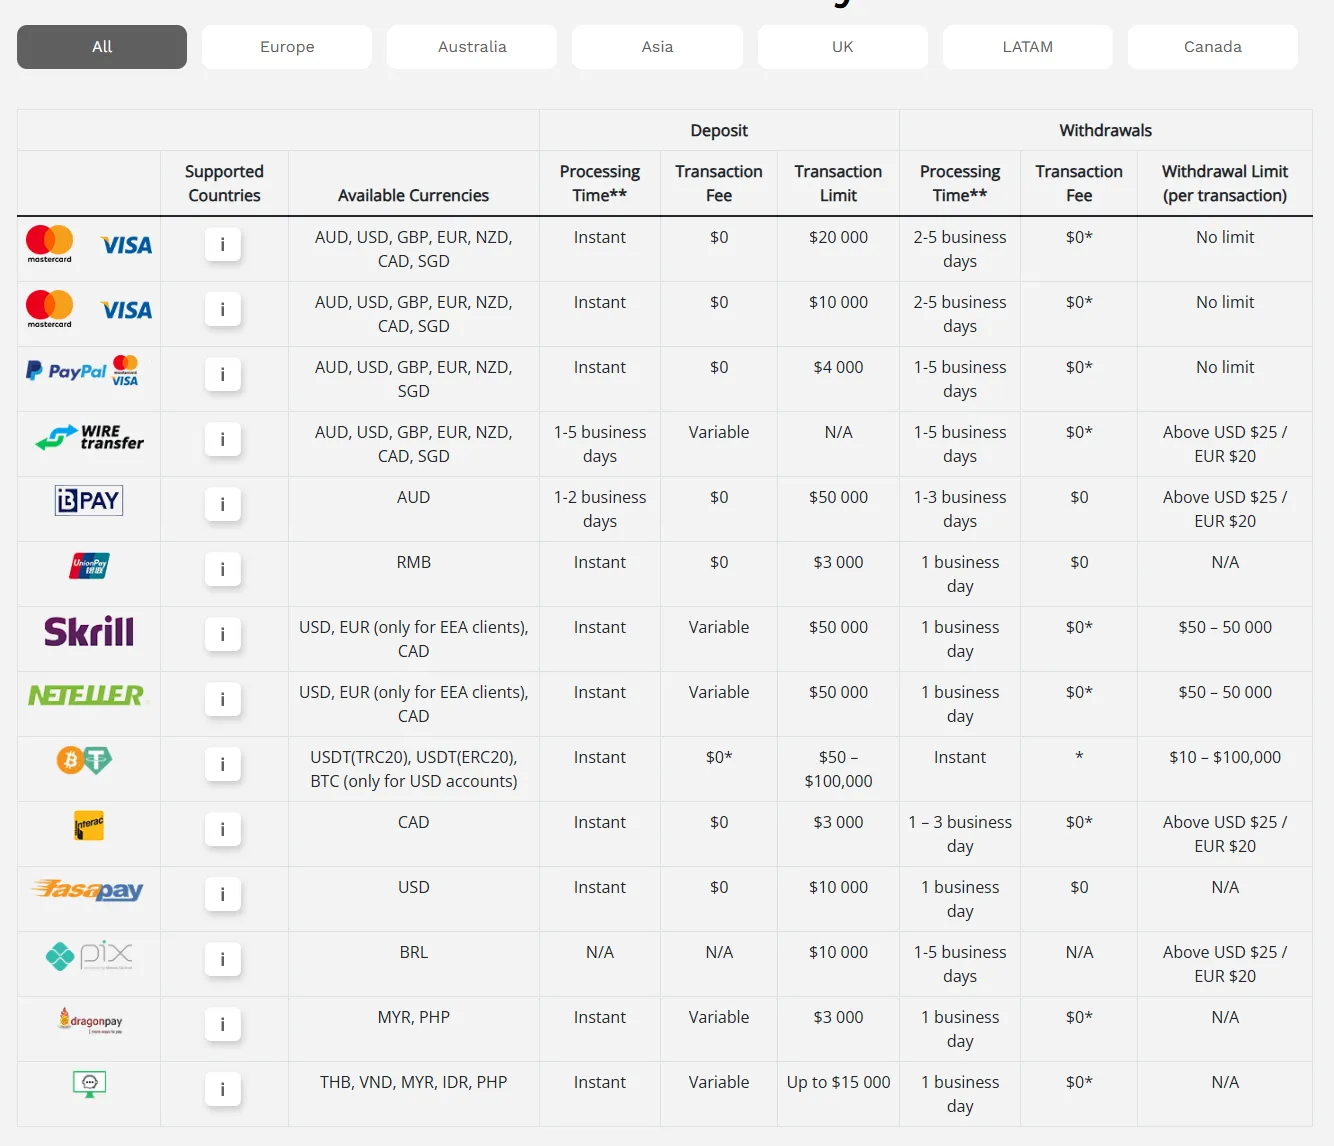Click the BPAY logo
This screenshot has width=1334, height=1146.
tap(89, 500)
